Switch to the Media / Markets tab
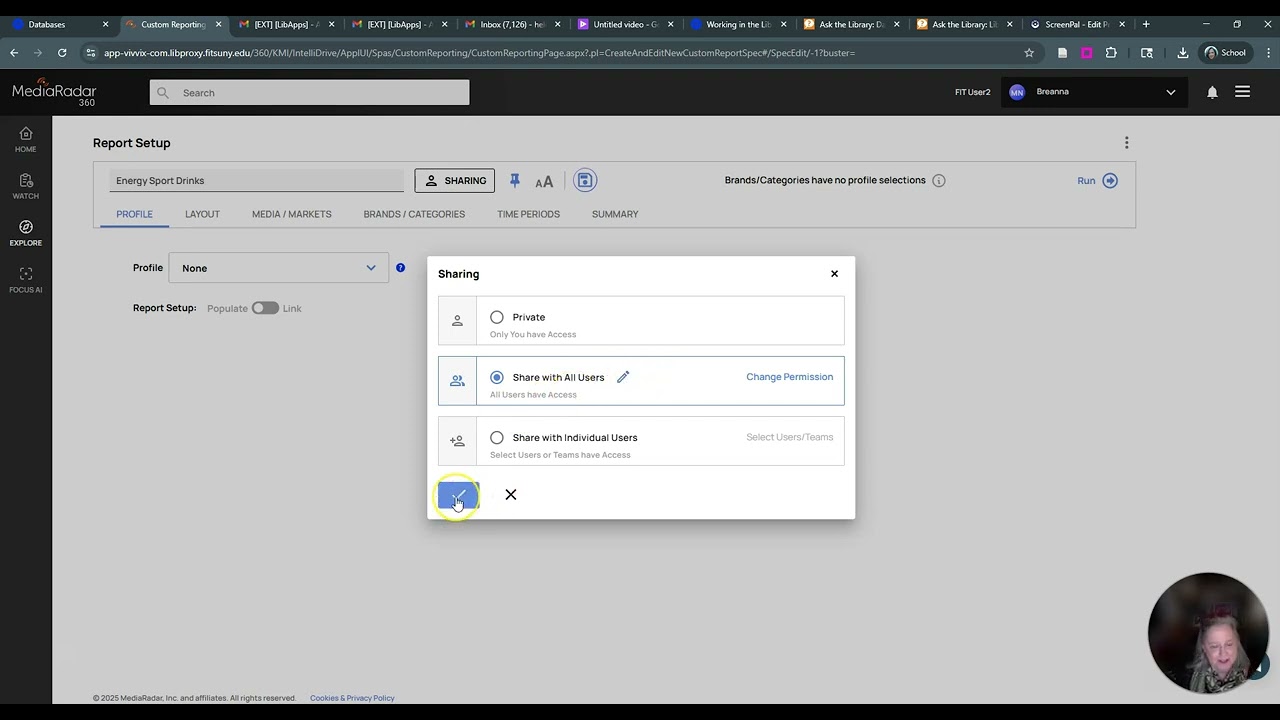This screenshot has width=1280, height=720. click(x=291, y=214)
